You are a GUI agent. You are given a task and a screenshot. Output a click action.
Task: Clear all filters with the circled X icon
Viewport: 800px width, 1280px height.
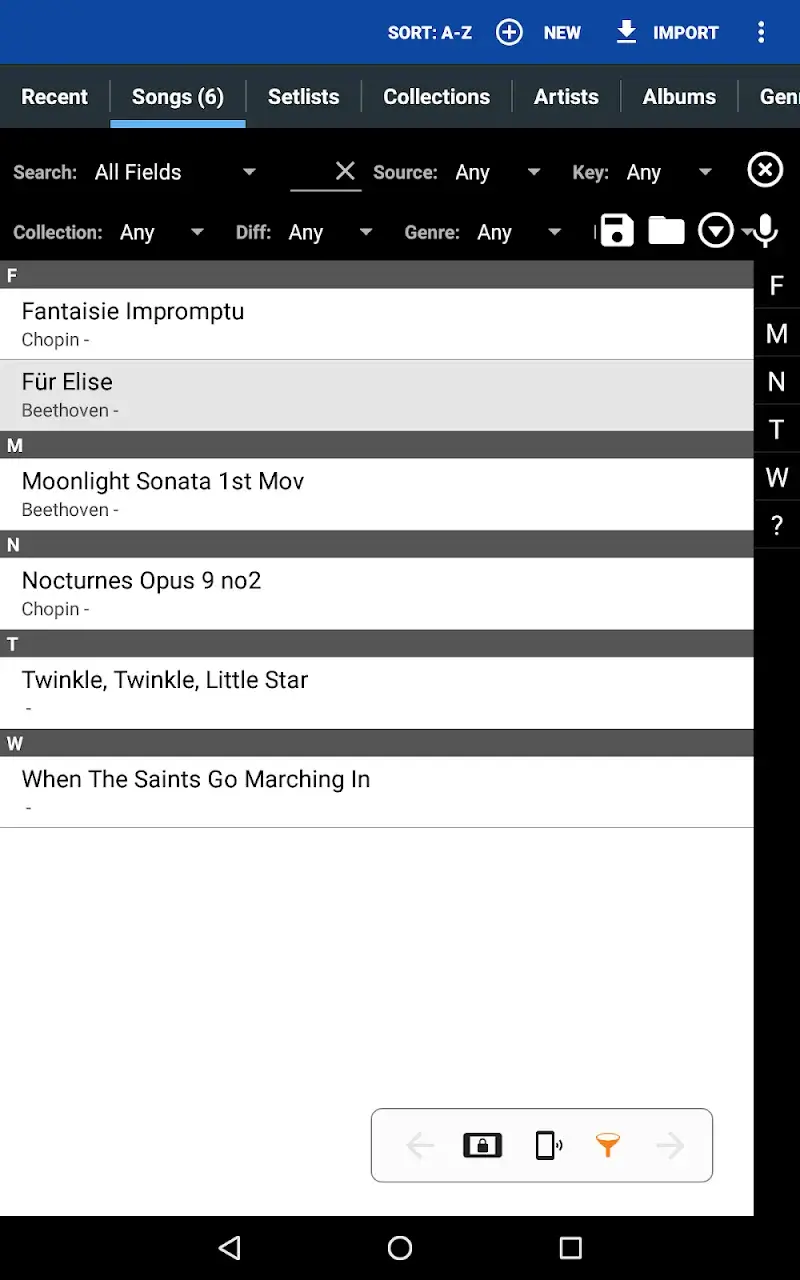pos(765,170)
